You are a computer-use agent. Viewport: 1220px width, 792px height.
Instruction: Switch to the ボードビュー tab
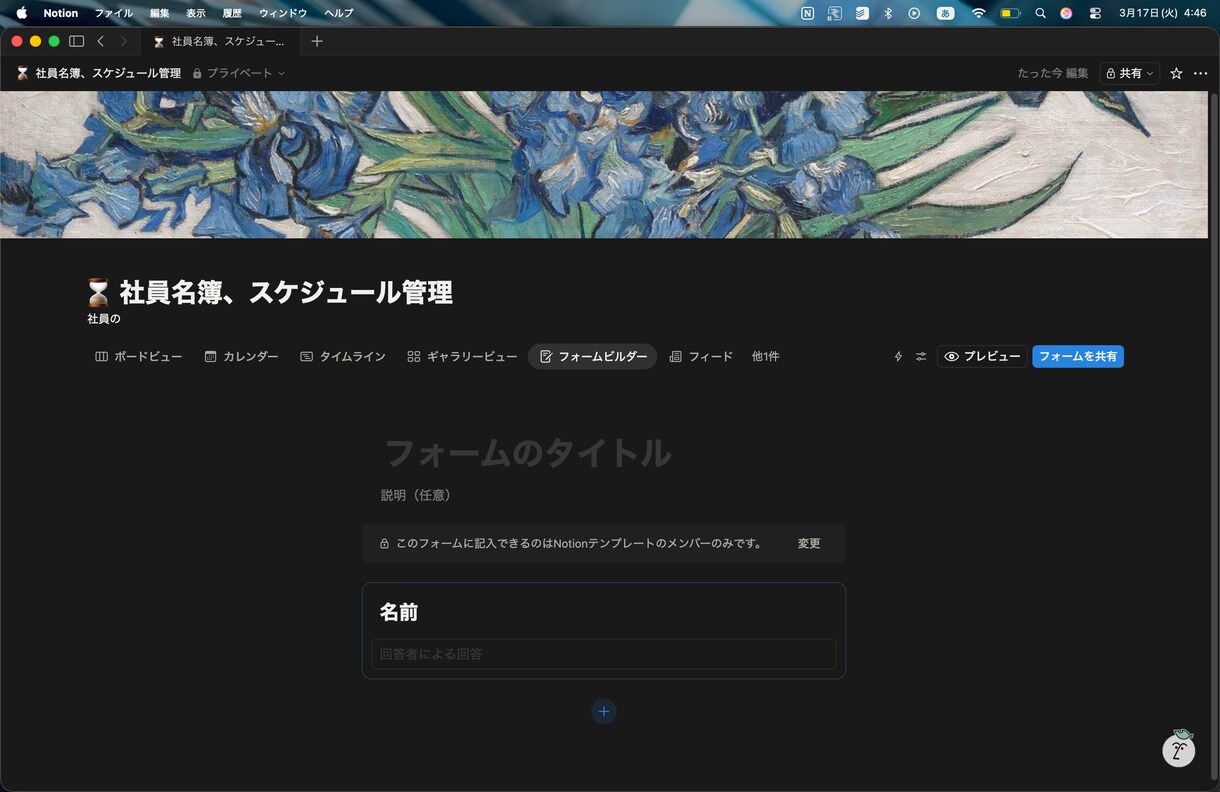click(x=138, y=356)
